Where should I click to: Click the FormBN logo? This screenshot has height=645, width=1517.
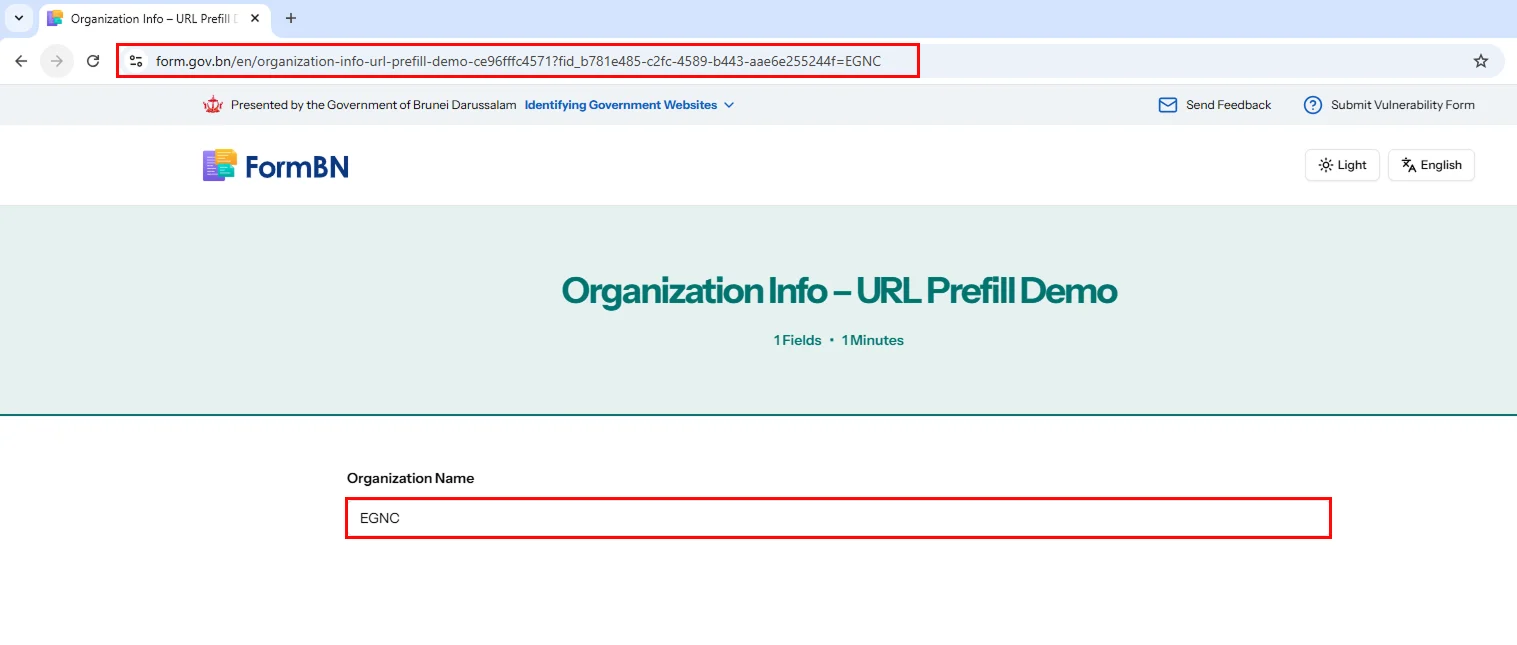[276, 166]
